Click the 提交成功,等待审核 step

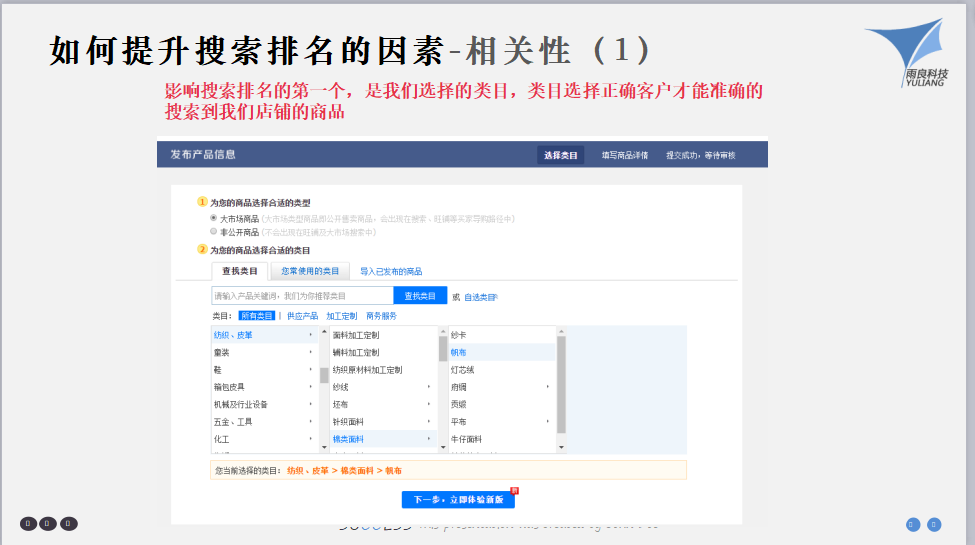(701, 155)
